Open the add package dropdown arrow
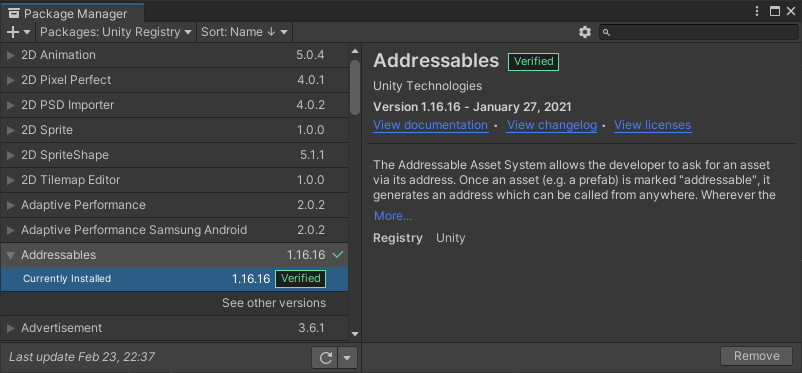Screen dimensions: 802x373 point(27,32)
